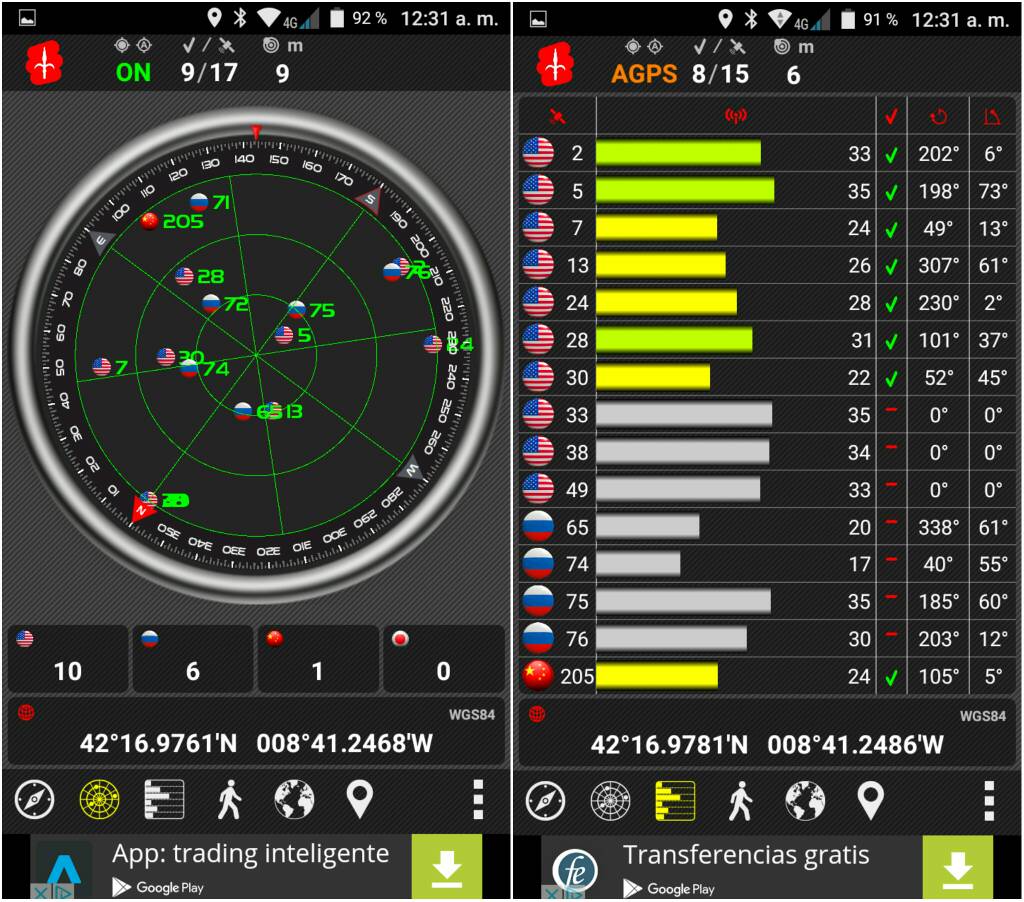The width and height of the screenshot is (1024, 902).
Task: Tap Chinese flag of satellite 205 row
Action: [538, 676]
